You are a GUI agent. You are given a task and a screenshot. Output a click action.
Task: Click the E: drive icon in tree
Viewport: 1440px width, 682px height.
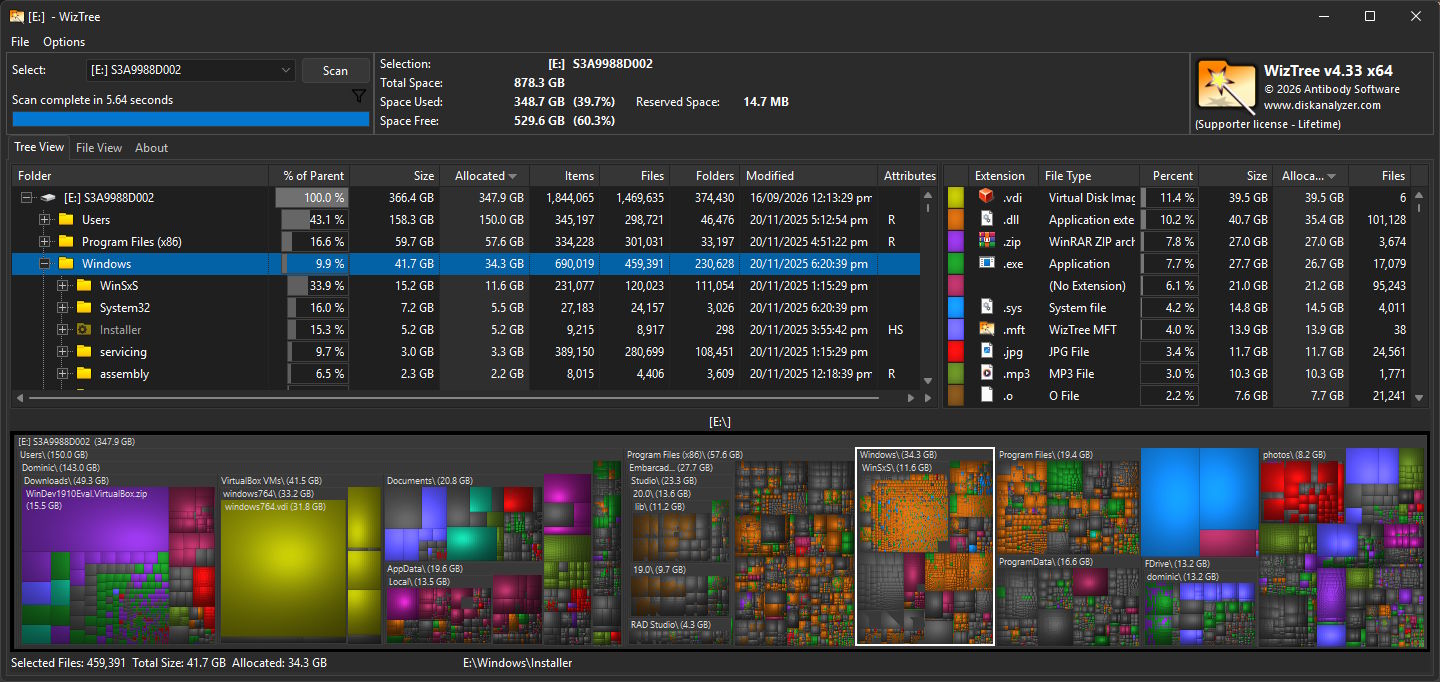pos(48,198)
